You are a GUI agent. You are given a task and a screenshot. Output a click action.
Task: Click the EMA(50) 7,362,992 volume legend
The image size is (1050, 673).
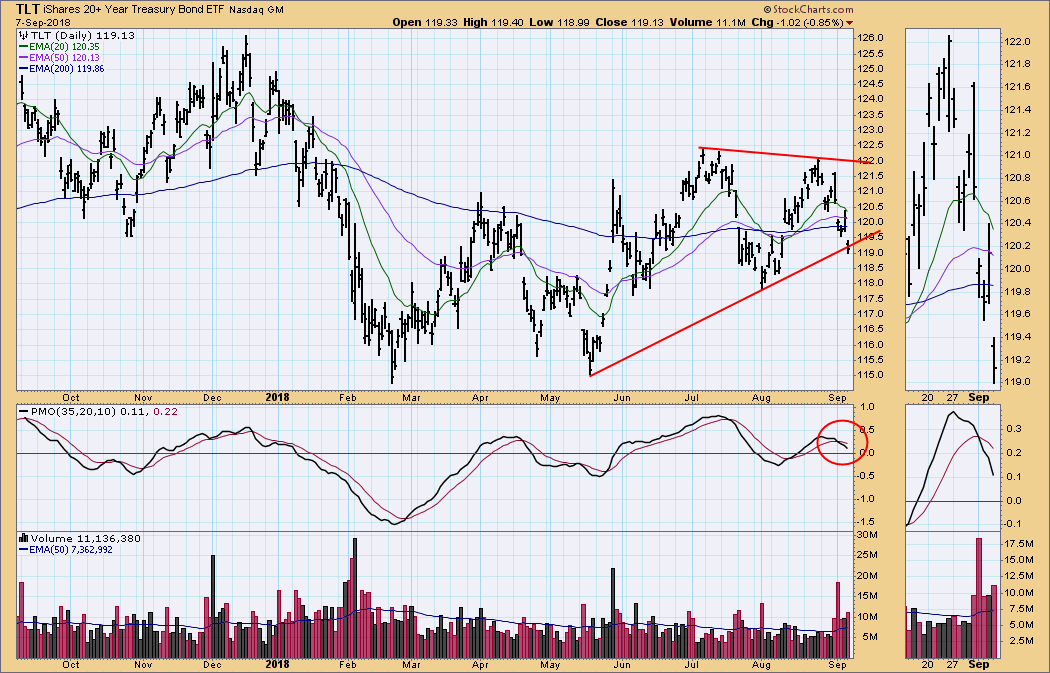pos(71,550)
